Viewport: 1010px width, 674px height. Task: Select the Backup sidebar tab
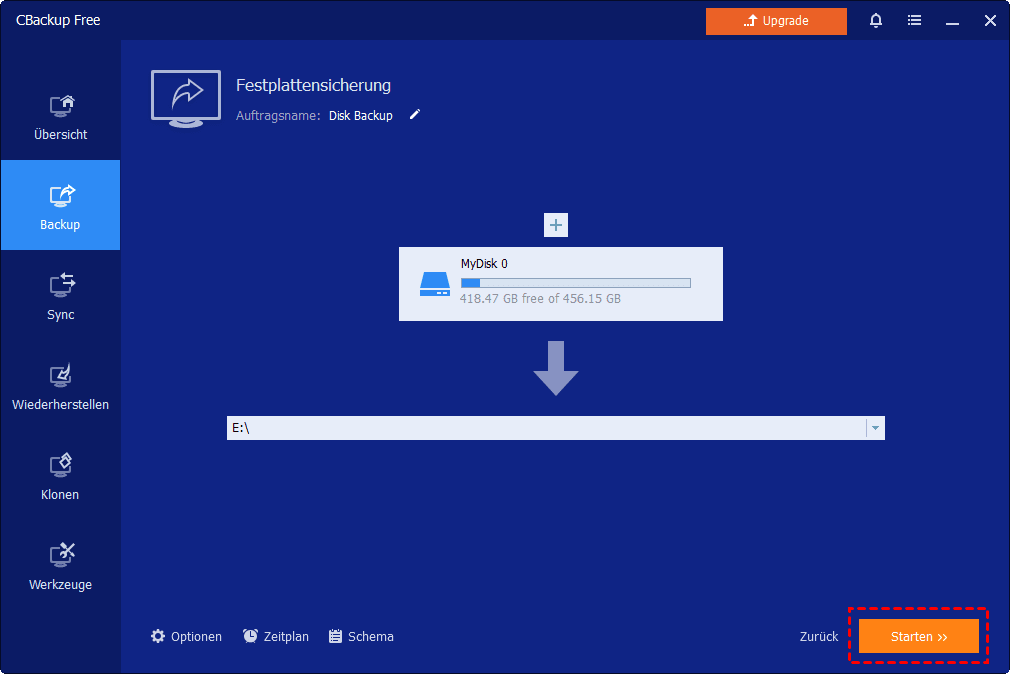[x=60, y=206]
